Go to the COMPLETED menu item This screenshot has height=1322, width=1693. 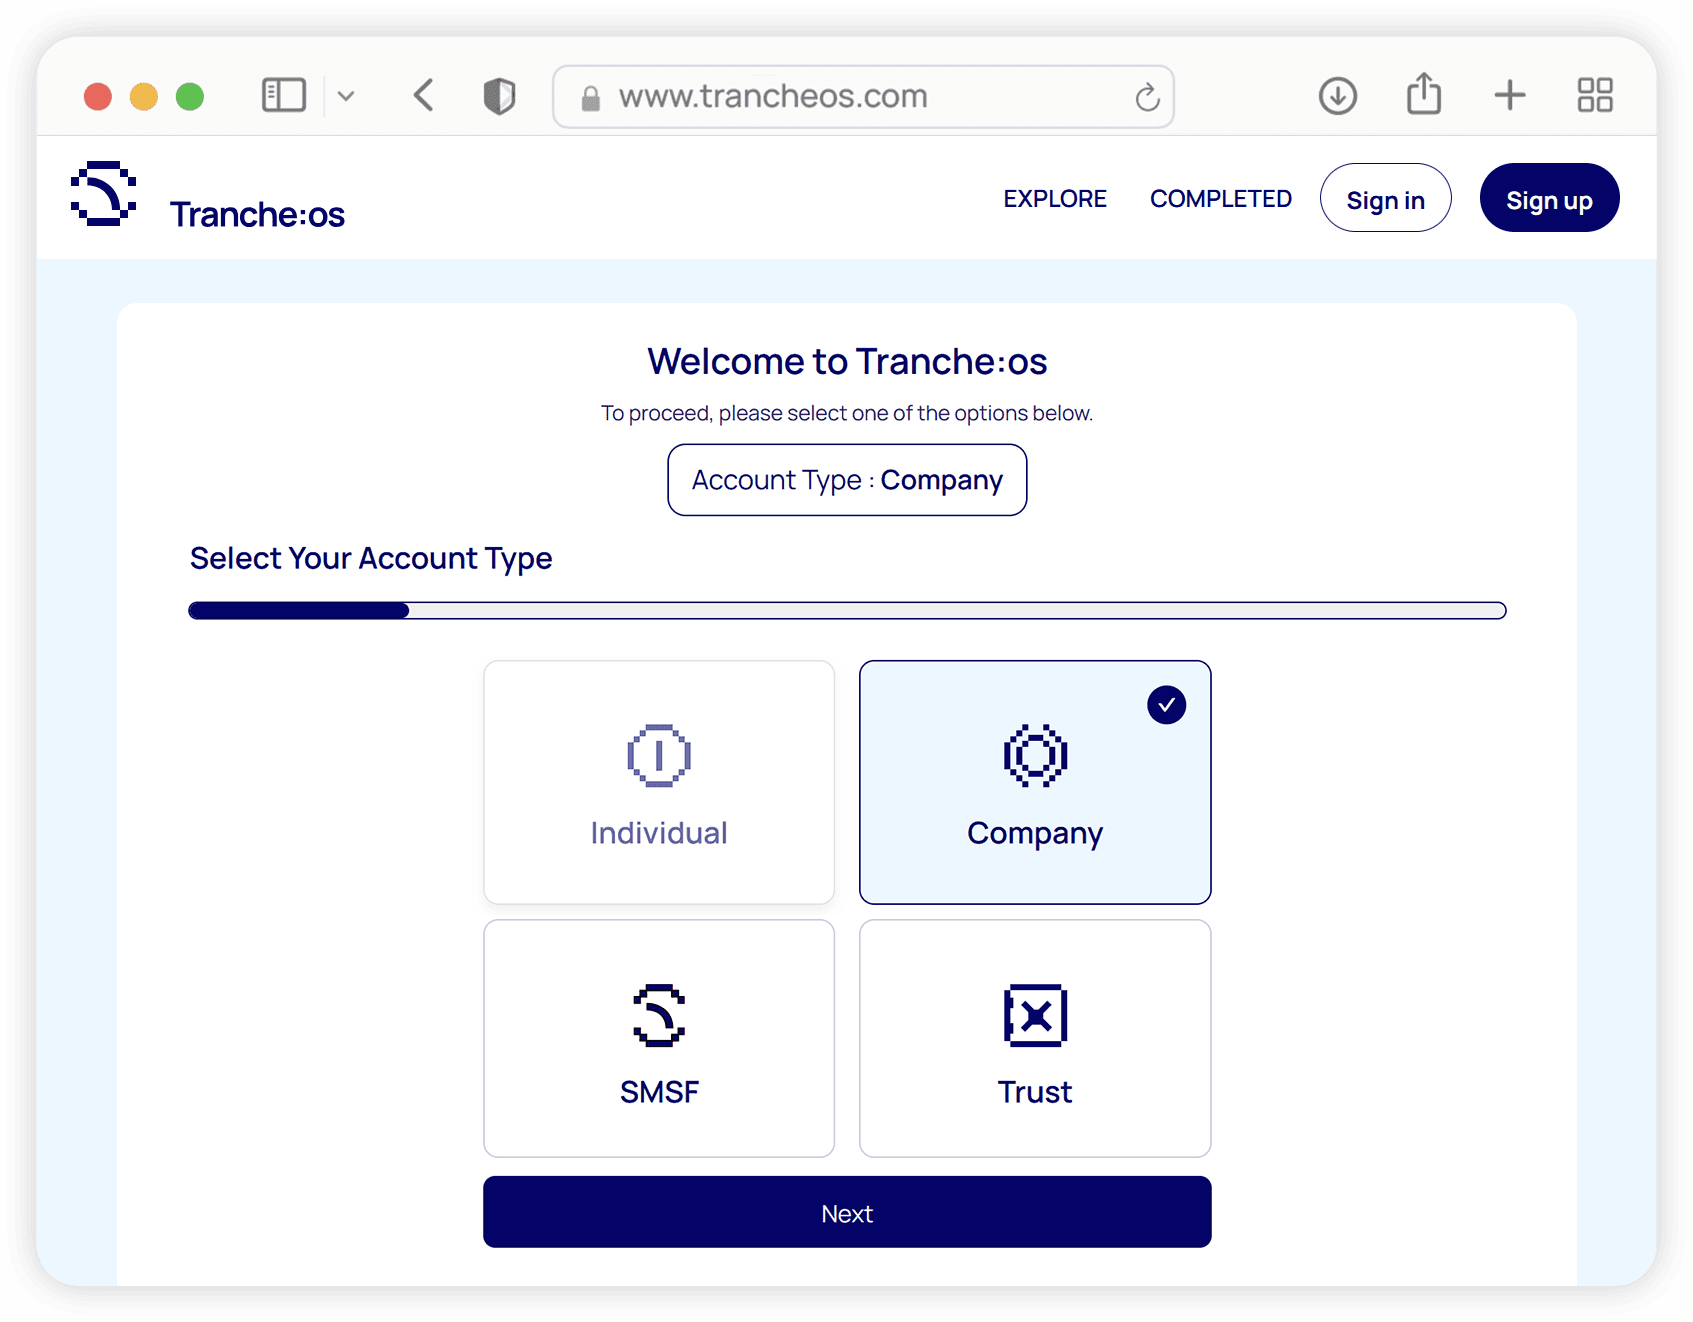(1220, 199)
